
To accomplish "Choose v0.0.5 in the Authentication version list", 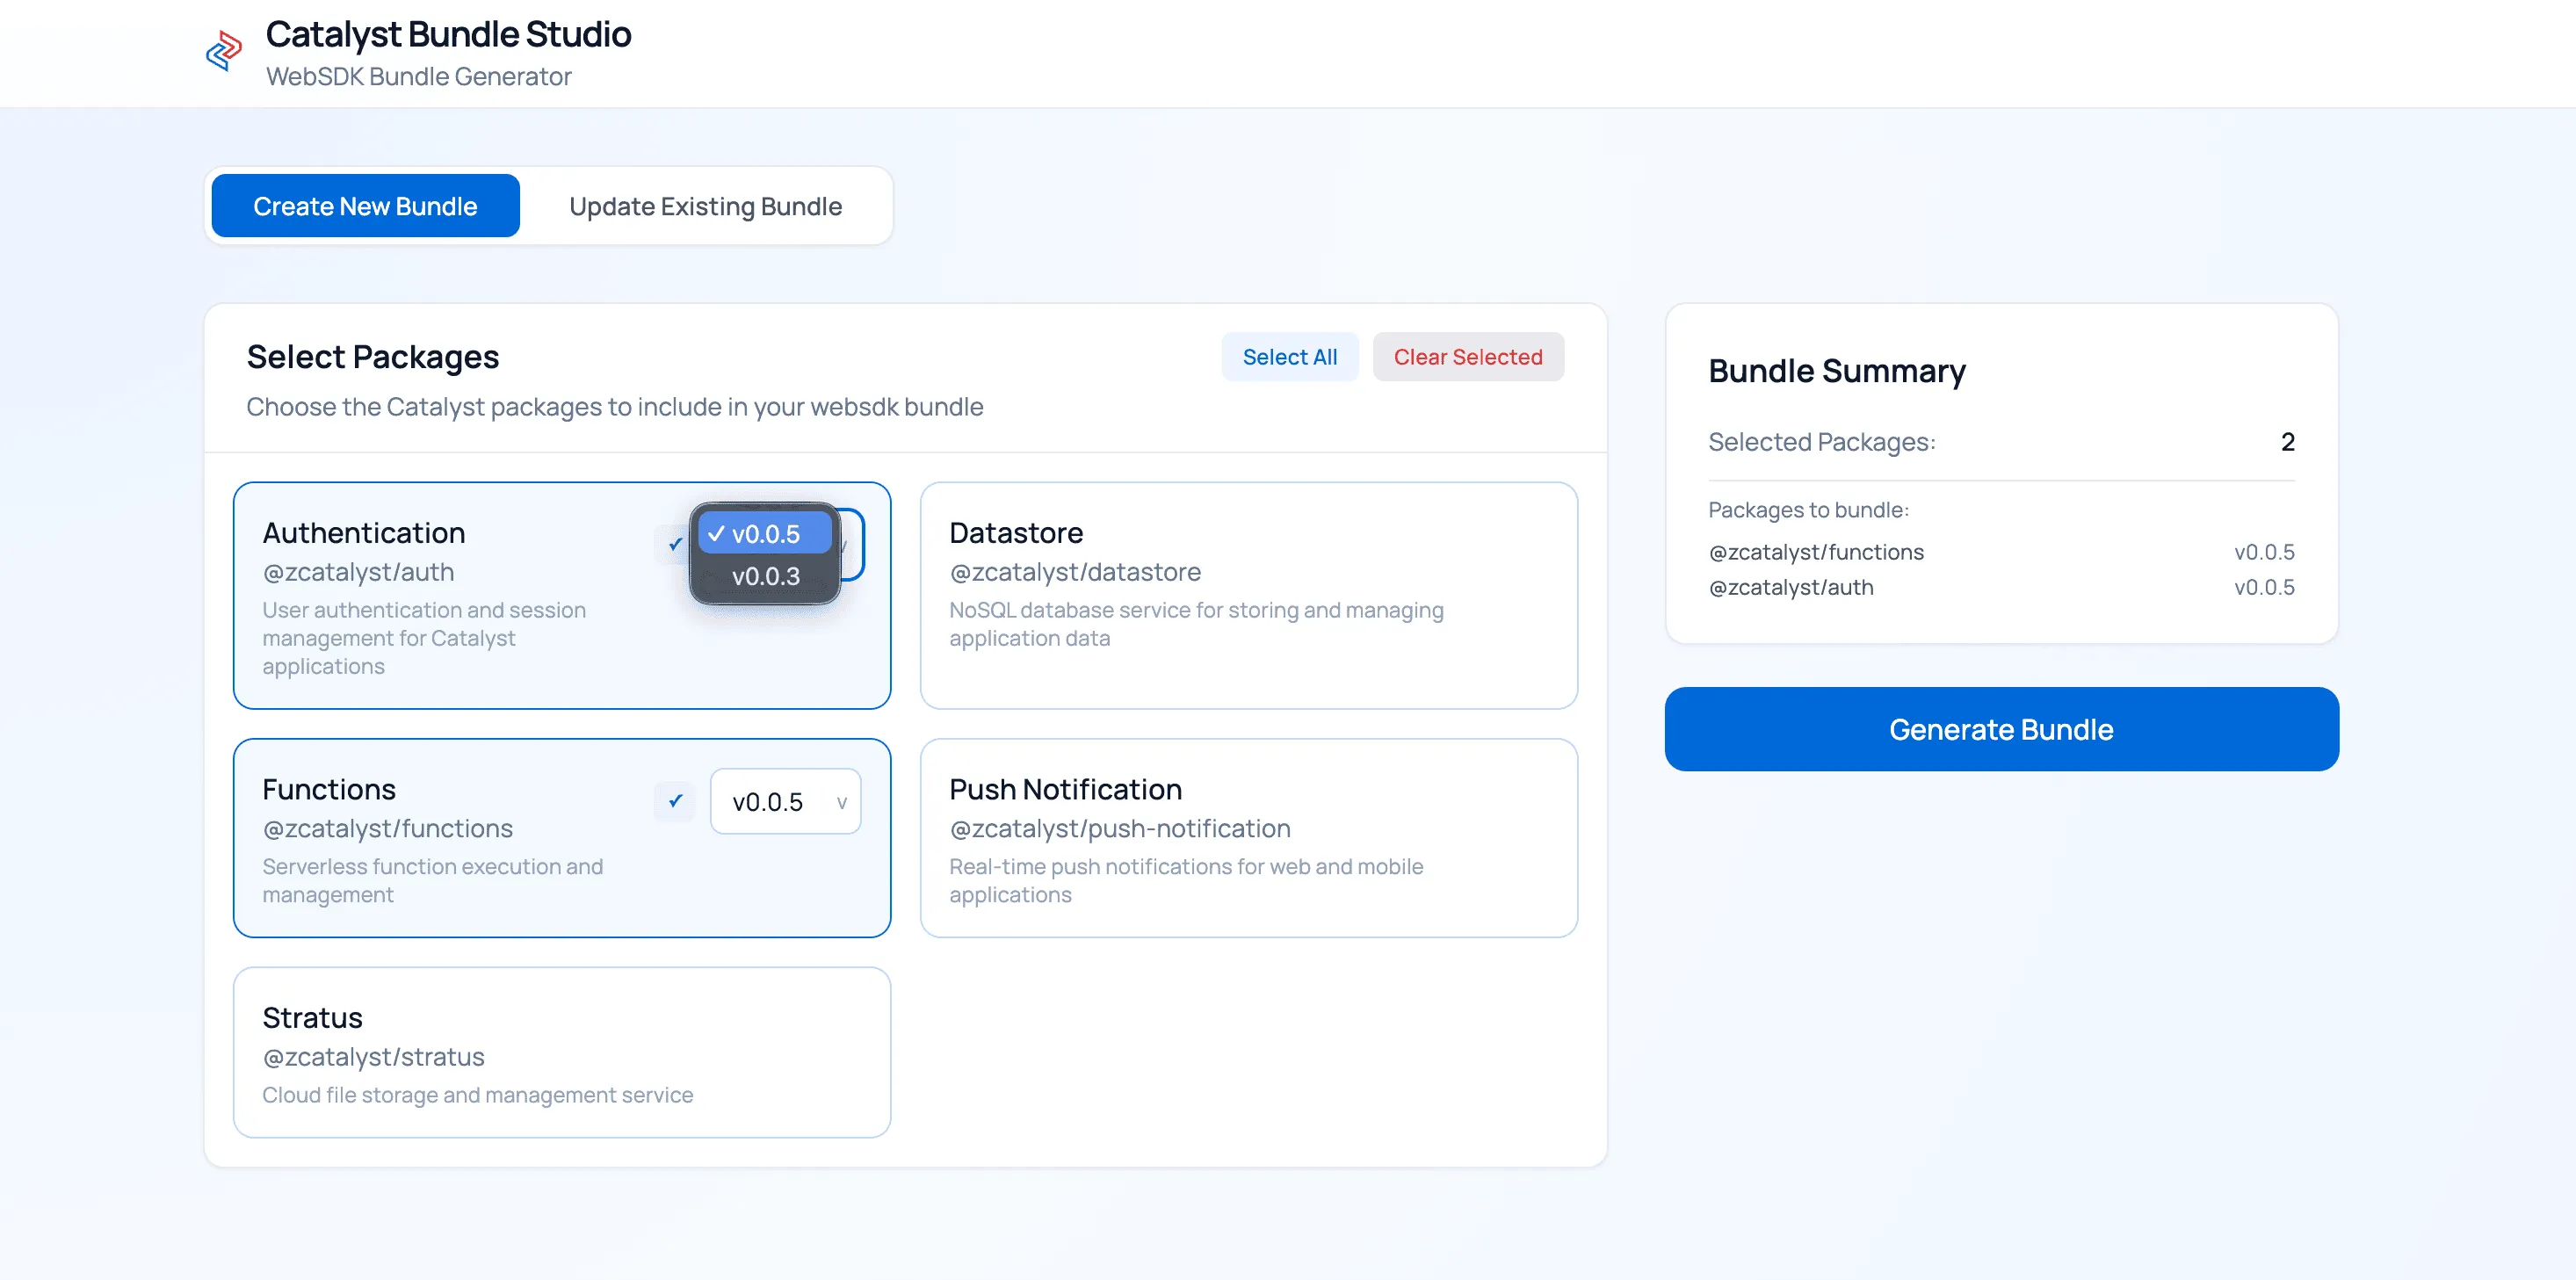I will click(765, 534).
